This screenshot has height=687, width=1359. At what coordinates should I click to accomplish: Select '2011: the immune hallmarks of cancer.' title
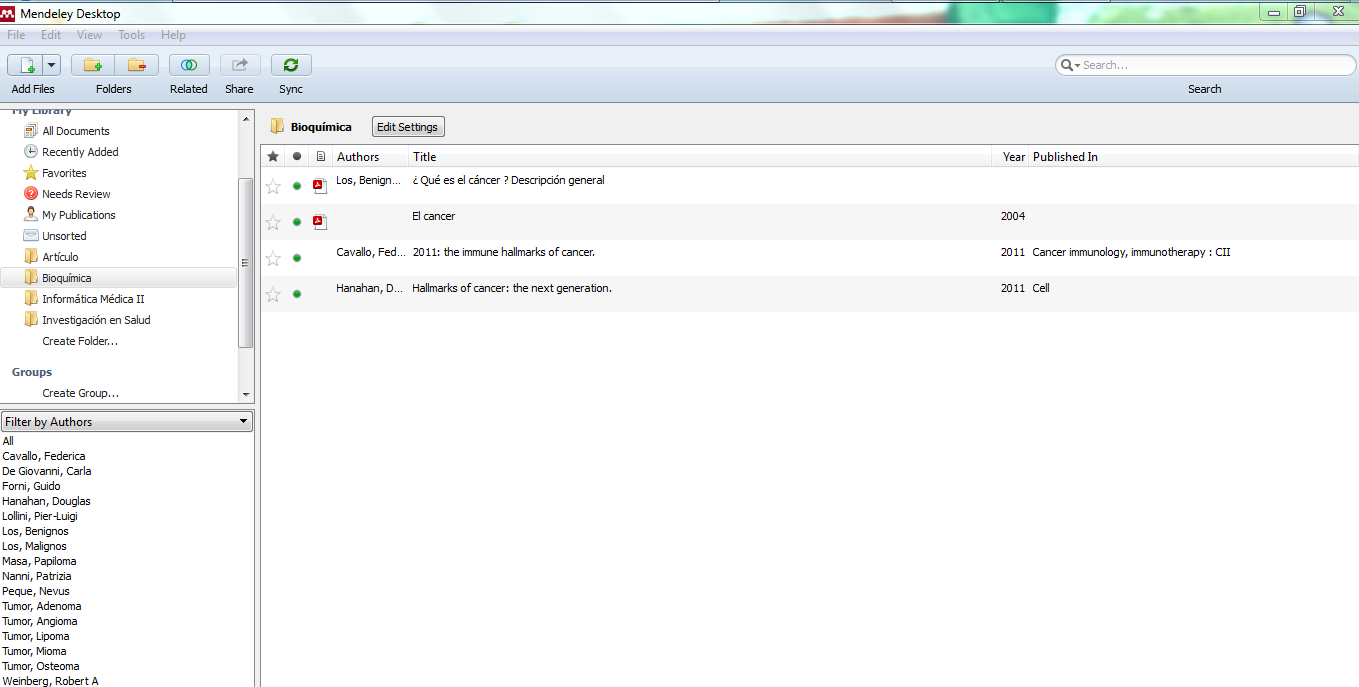pos(503,252)
